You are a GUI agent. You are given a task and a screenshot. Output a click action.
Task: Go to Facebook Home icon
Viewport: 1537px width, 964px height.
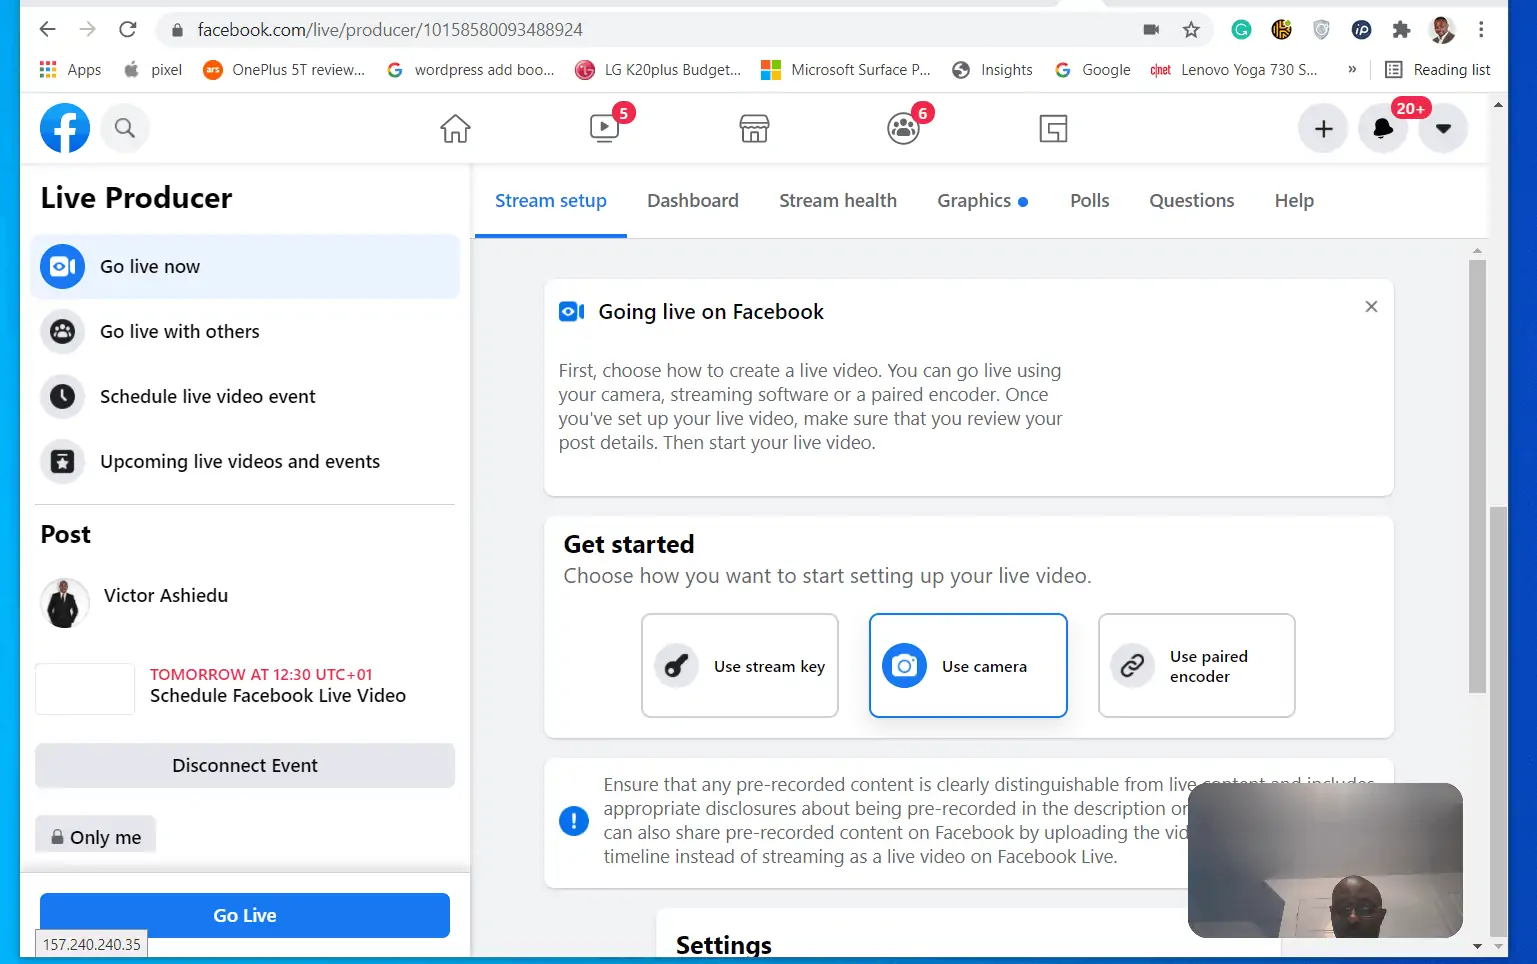[455, 129]
